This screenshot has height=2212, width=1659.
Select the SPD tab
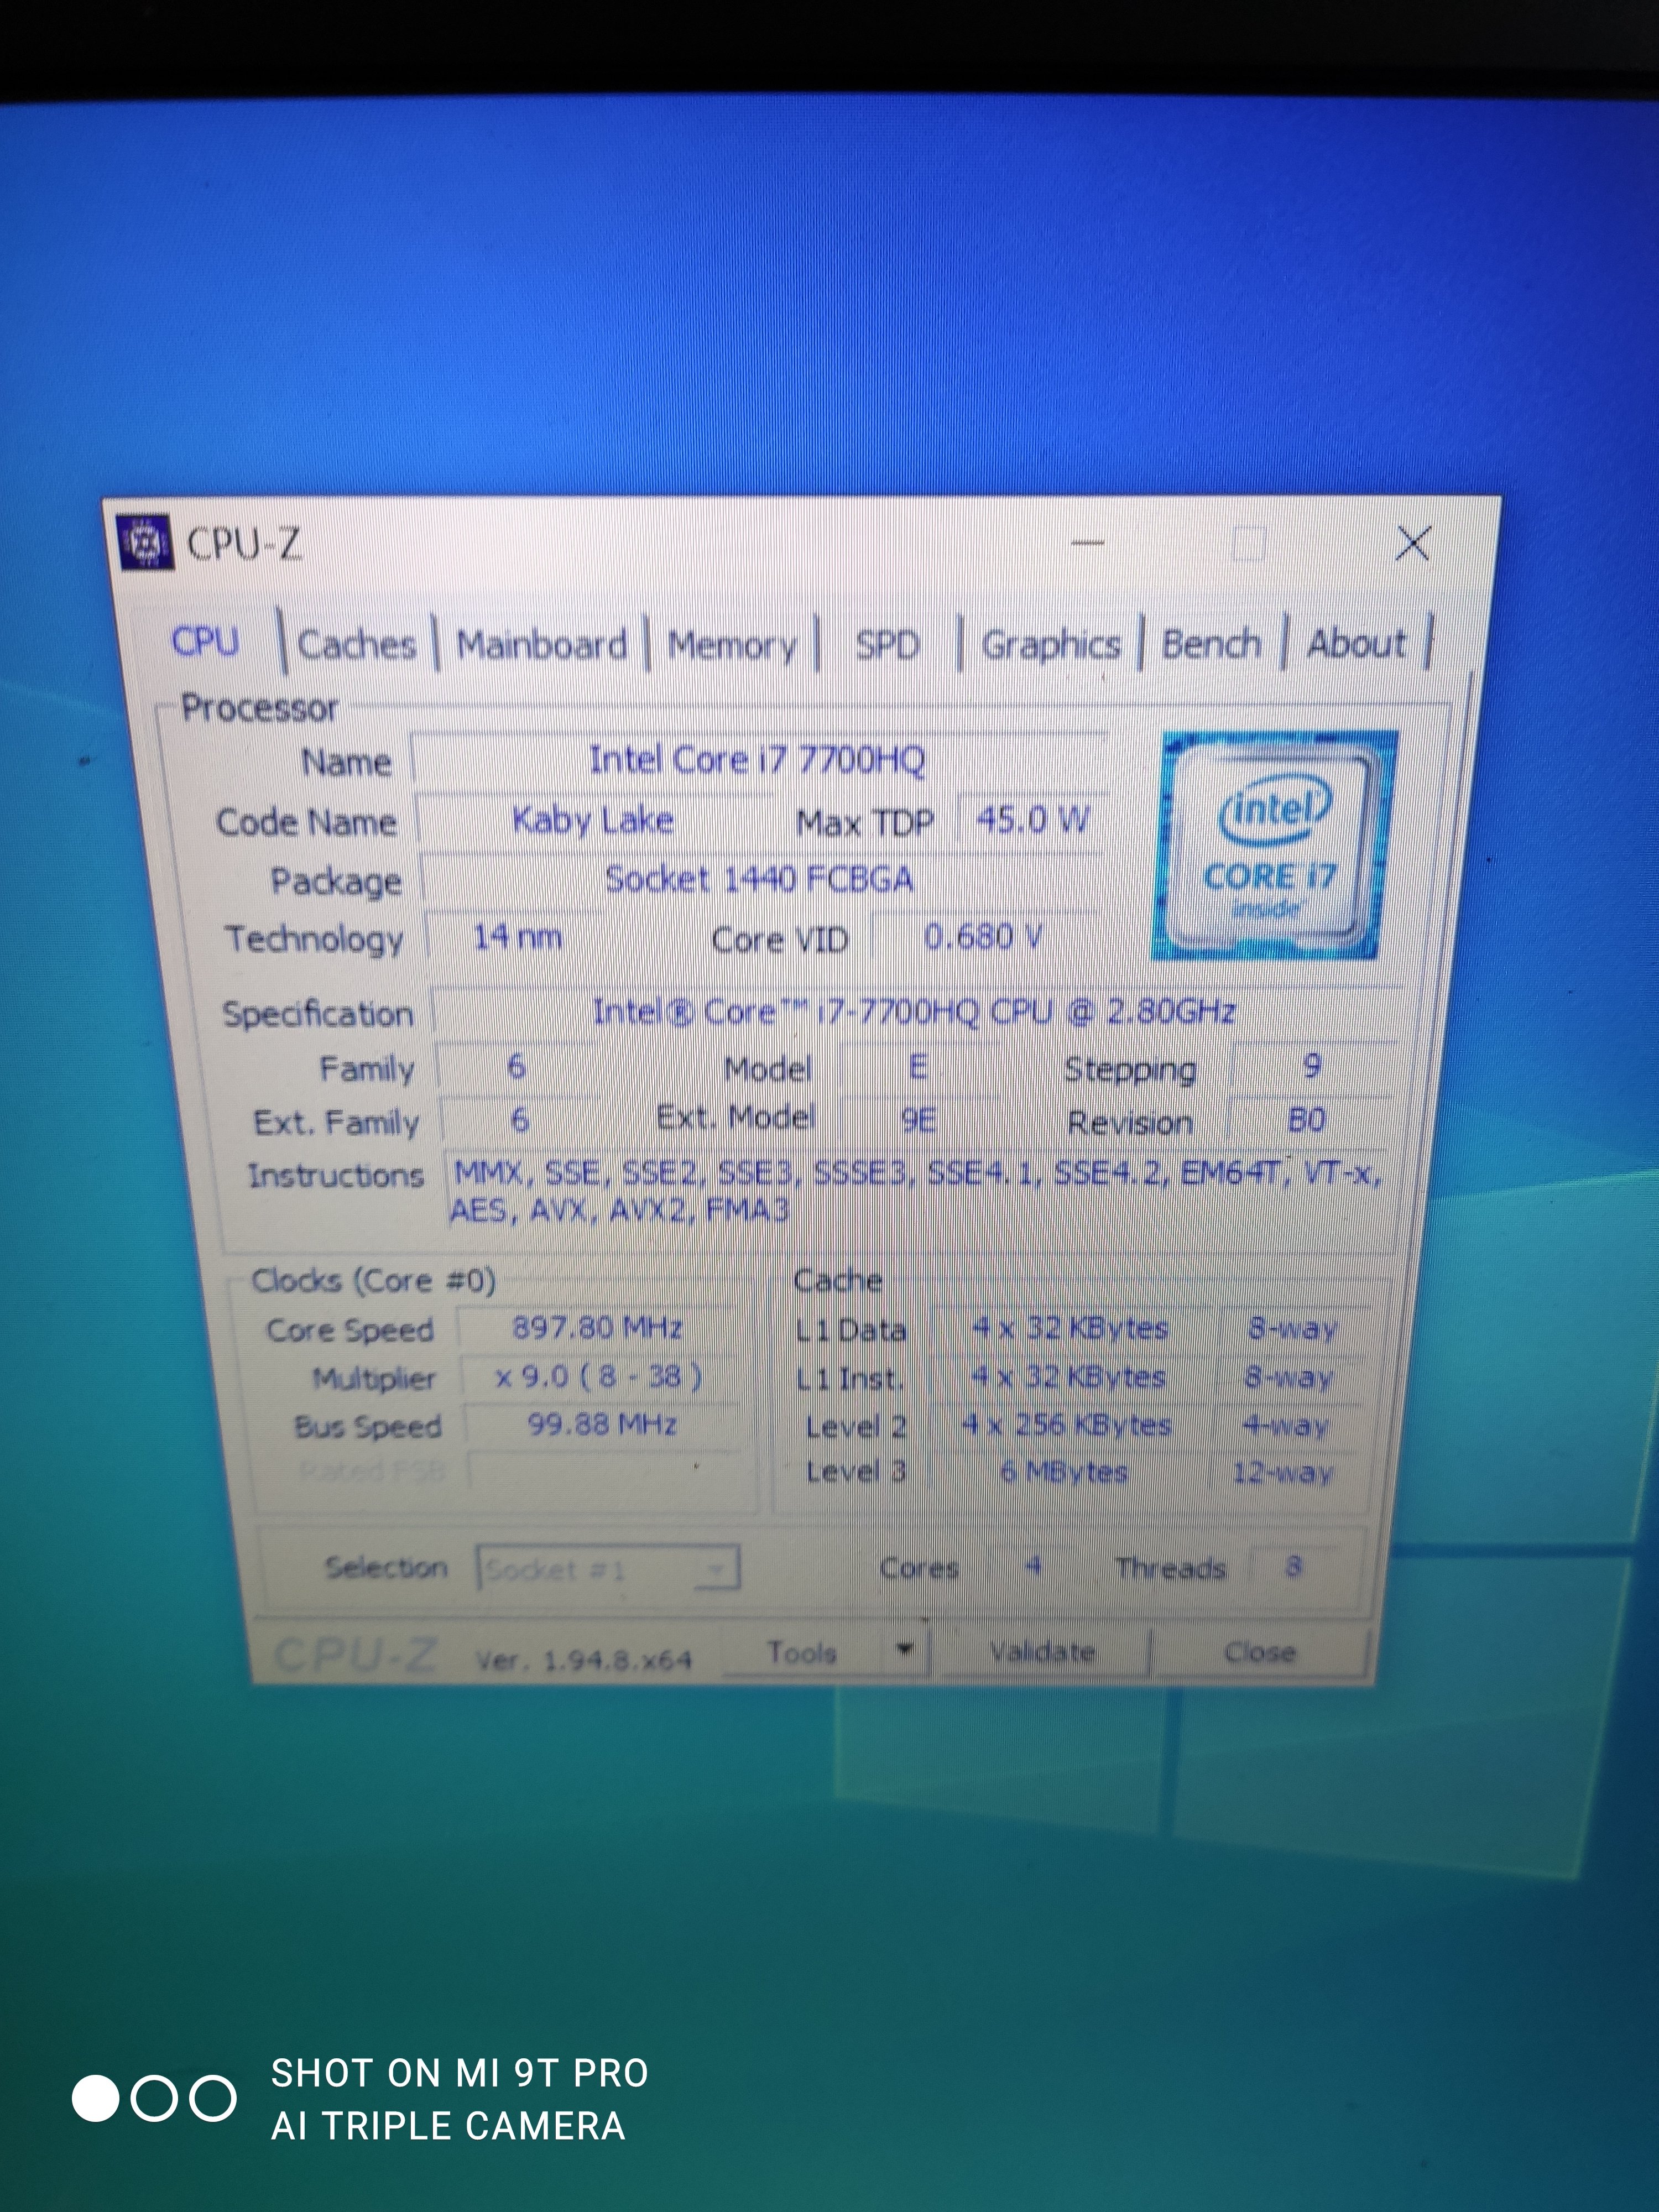point(887,645)
